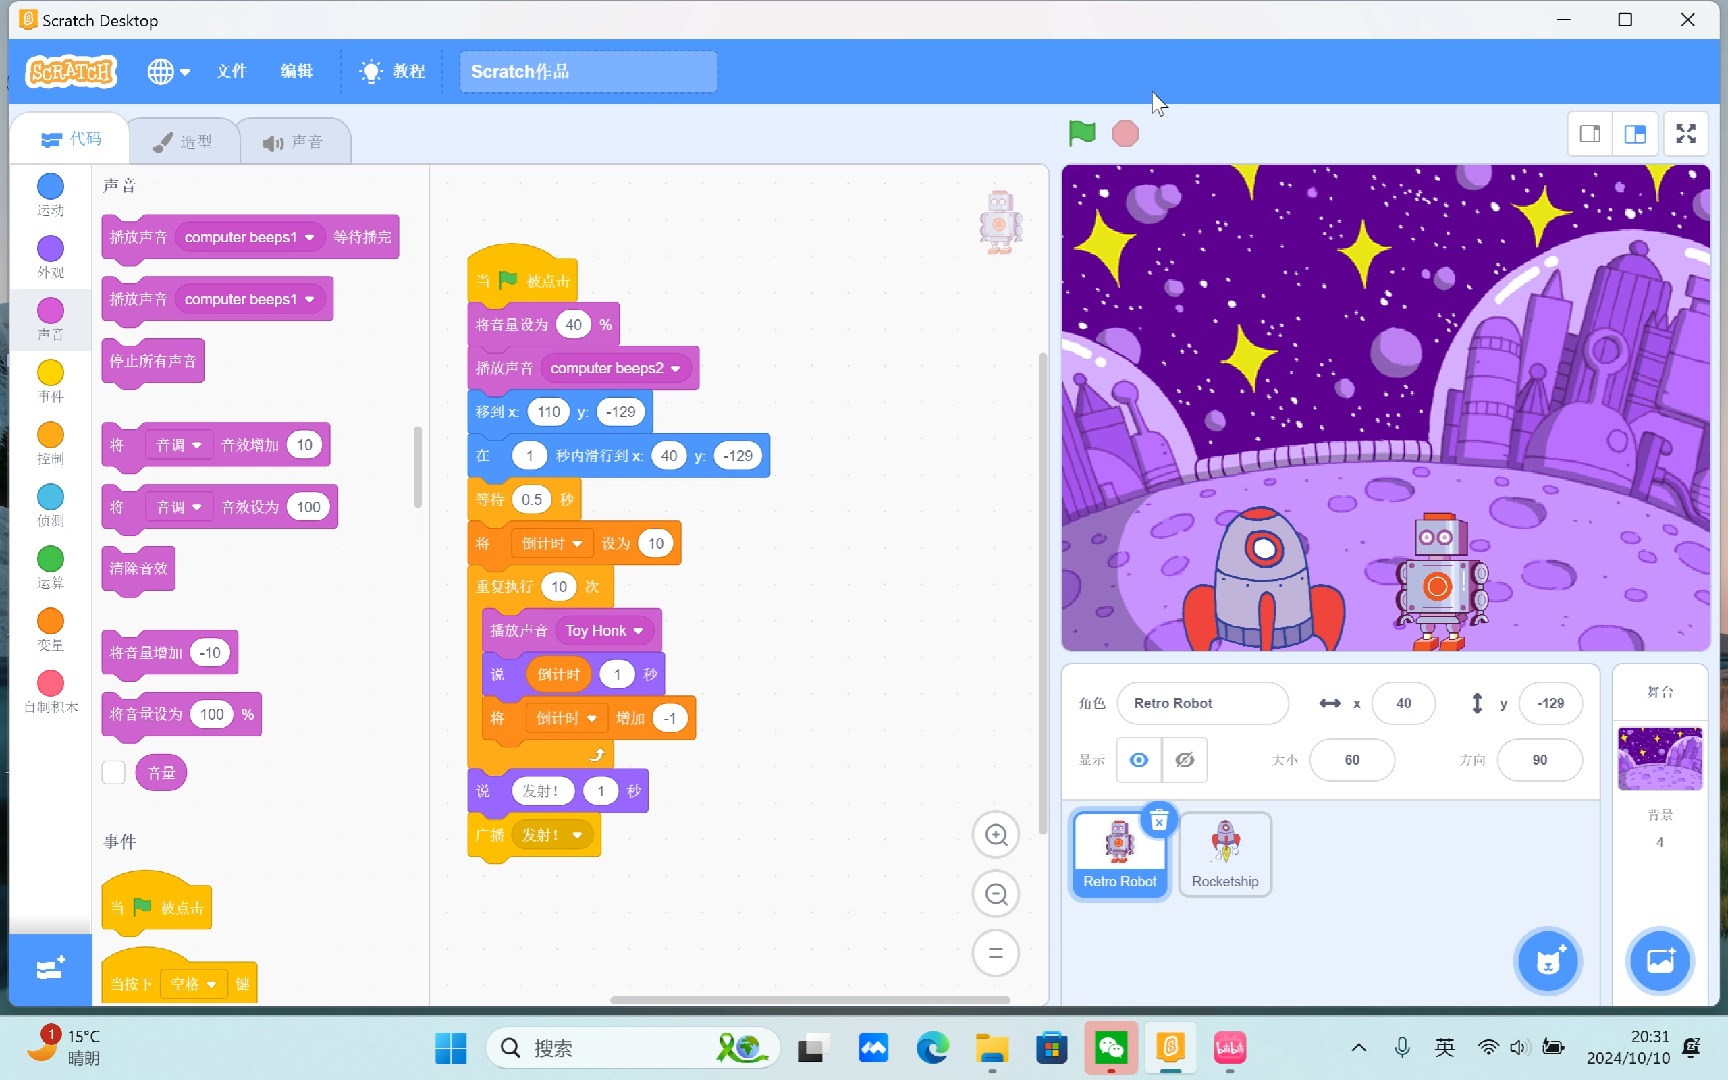
Task: Expand the Toy Honk sound dropdown
Action: [x=638, y=631]
